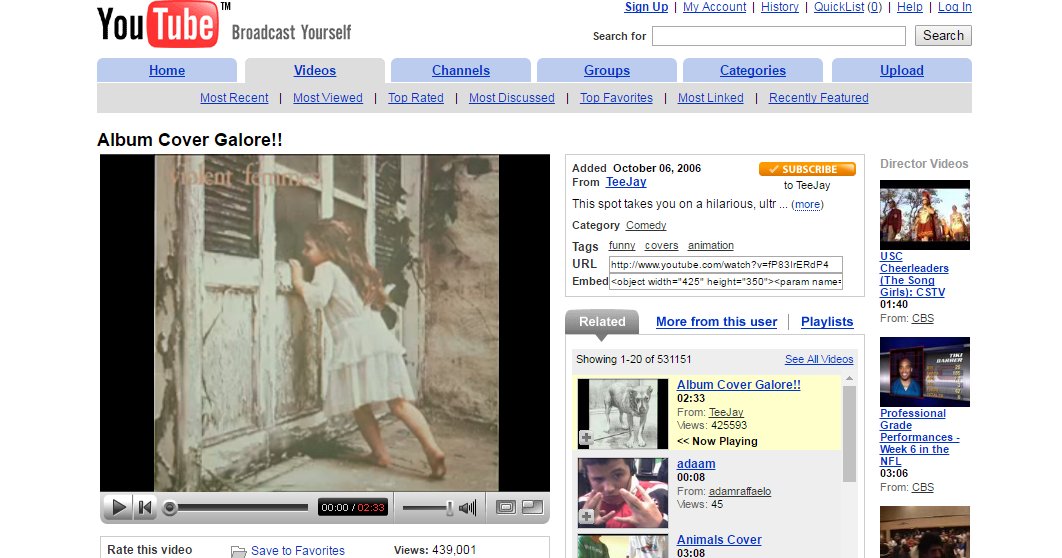1062x558 pixels.
Task: Open the Most Discussed link
Action: [x=511, y=98]
